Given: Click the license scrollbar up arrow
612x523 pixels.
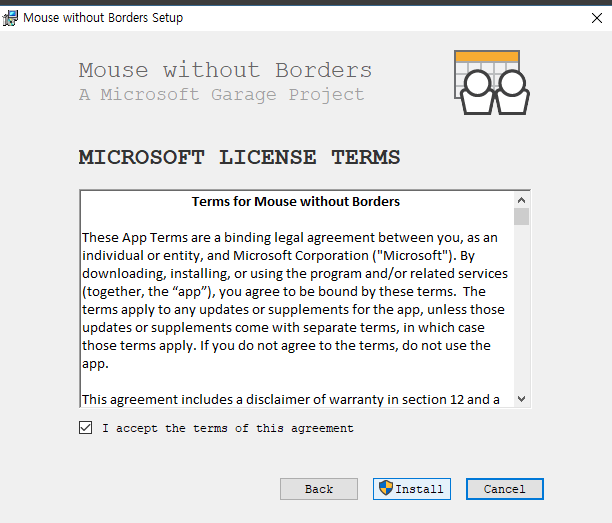Looking at the screenshot, I should click(521, 200).
